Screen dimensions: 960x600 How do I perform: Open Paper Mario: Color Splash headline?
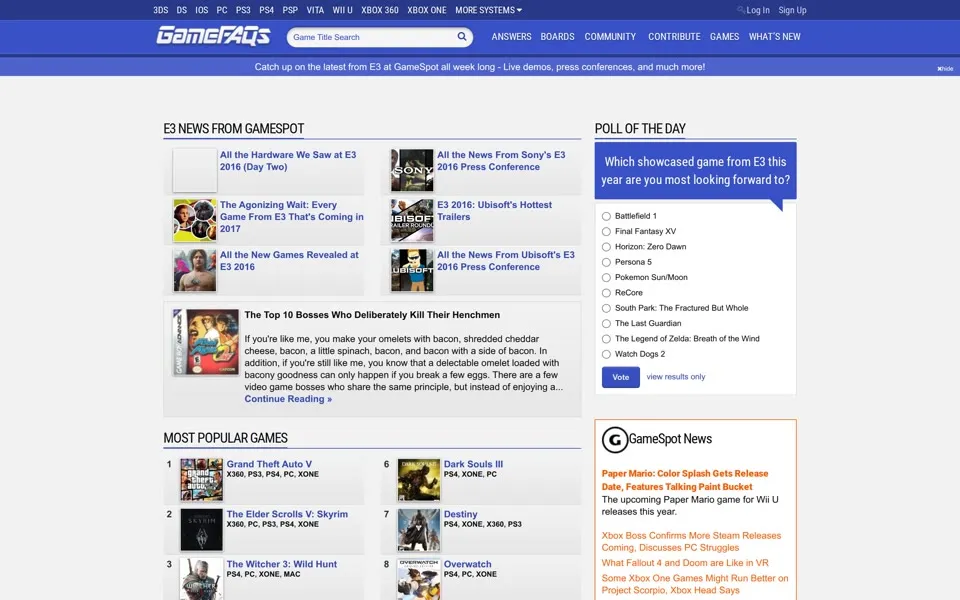(684, 480)
